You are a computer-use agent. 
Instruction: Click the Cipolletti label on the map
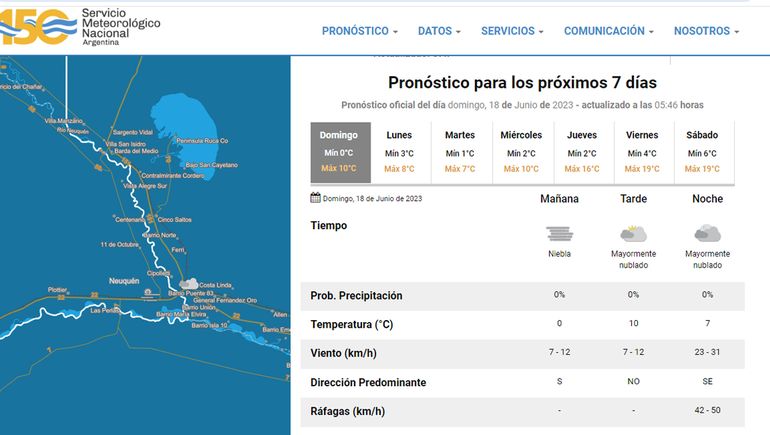point(158,273)
